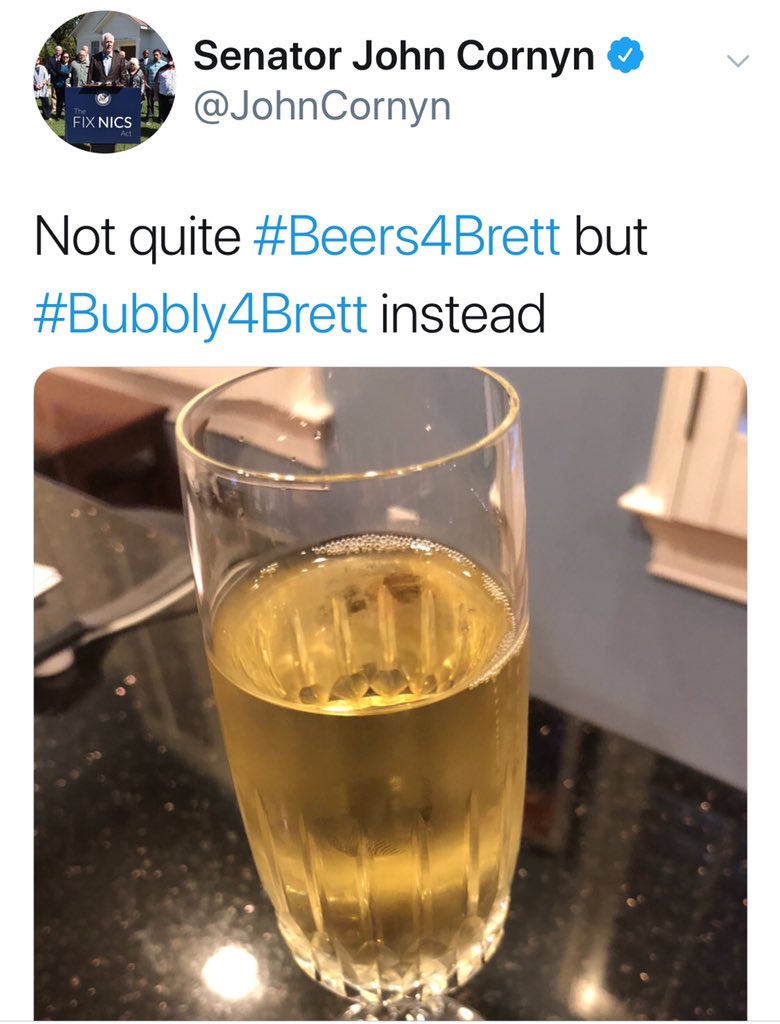Click the words "Not quite" in tweet
The image size is (780, 1024).
(137, 238)
